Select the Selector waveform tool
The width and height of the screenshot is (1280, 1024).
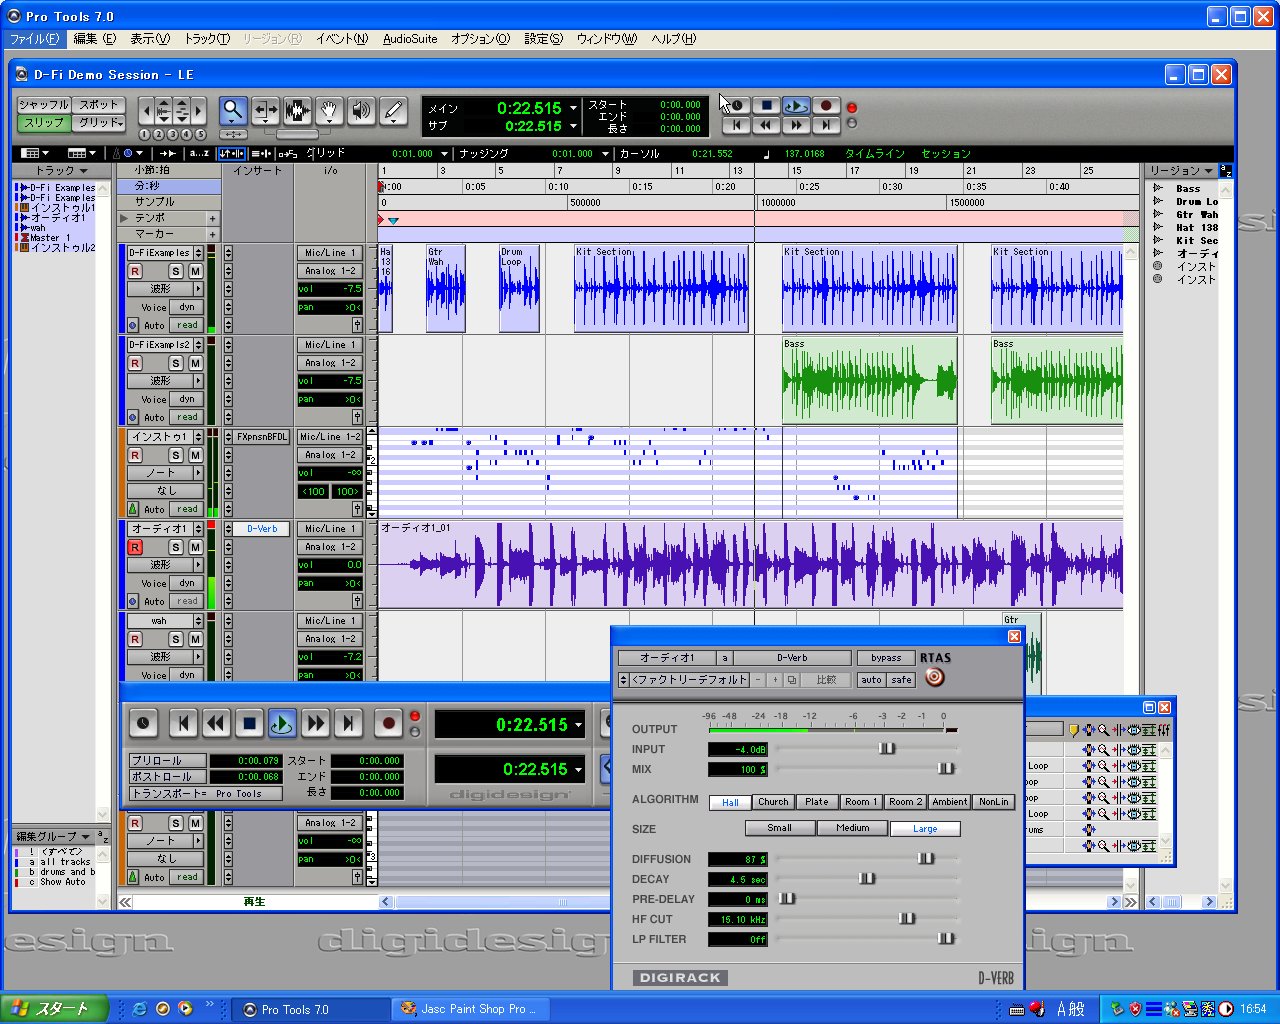pos(297,110)
